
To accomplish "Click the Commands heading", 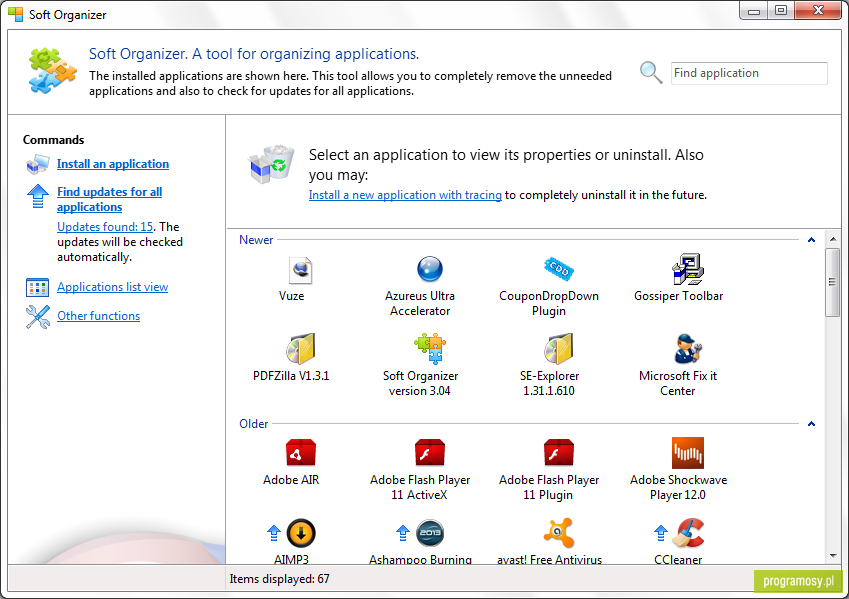I will click(54, 140).
